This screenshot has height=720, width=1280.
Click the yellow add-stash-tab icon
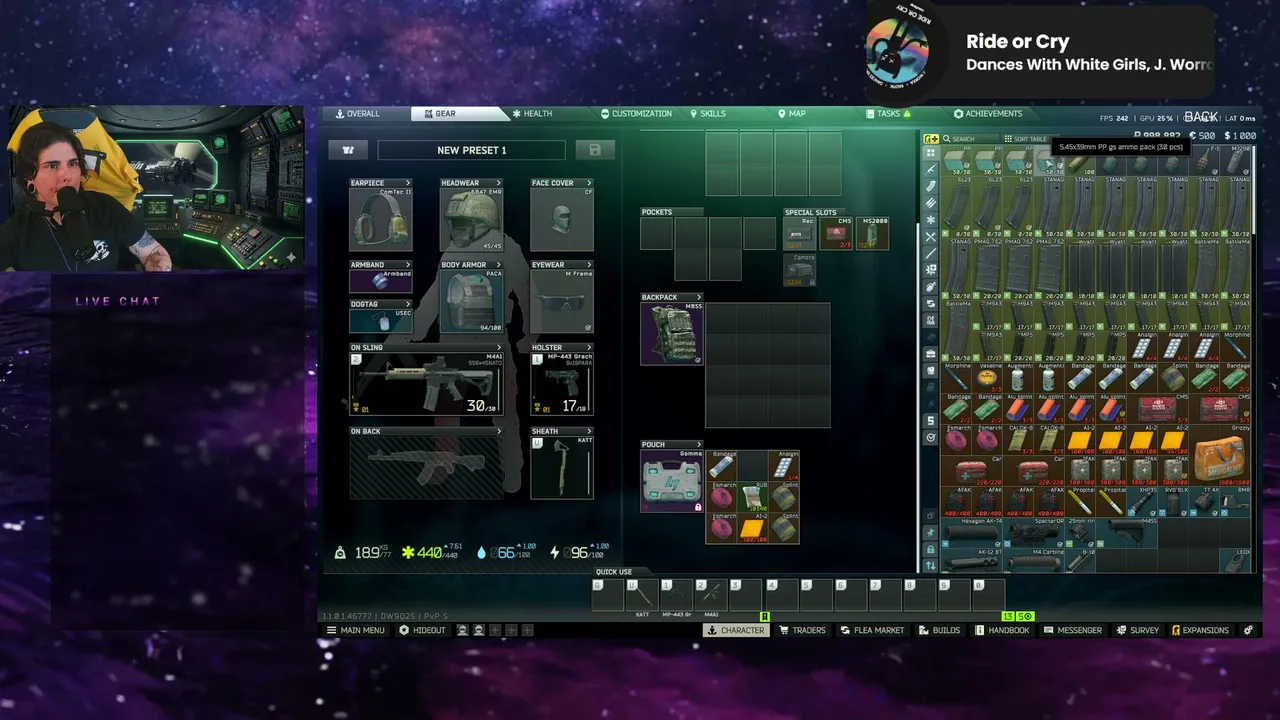(x=931, y=139)
